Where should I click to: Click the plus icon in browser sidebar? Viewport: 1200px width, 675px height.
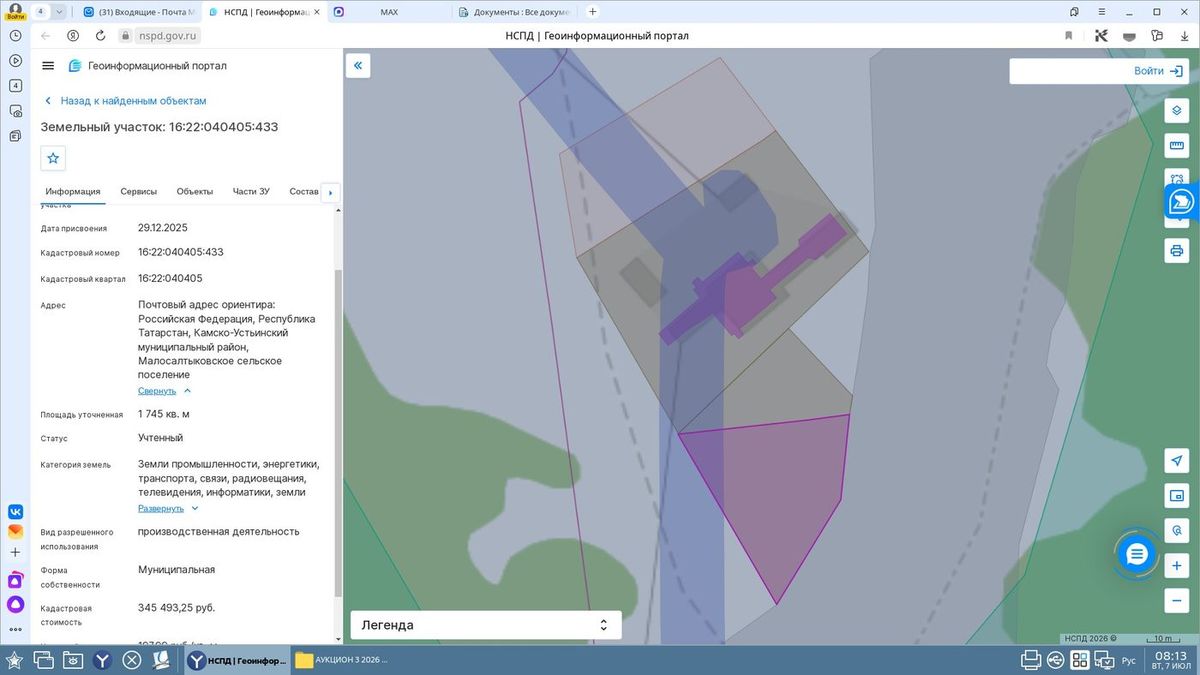pyautogui.click(x=15, y=552)
